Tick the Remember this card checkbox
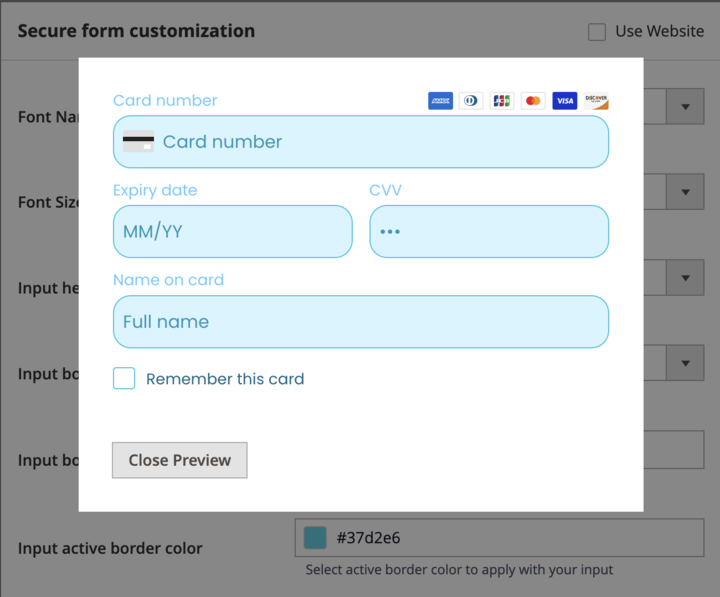The image size is (720, 597). coord(124,379)
